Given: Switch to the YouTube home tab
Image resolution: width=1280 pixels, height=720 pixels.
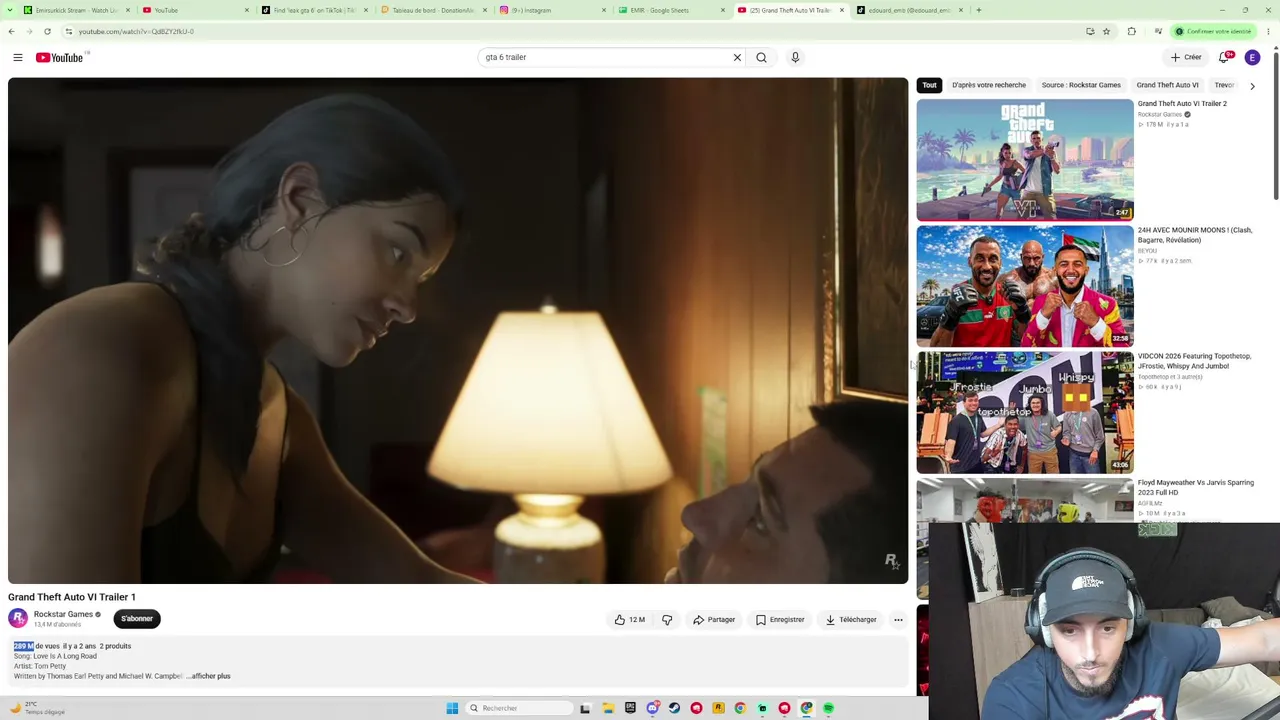Looking at the screenshot, I should [195, 10].
